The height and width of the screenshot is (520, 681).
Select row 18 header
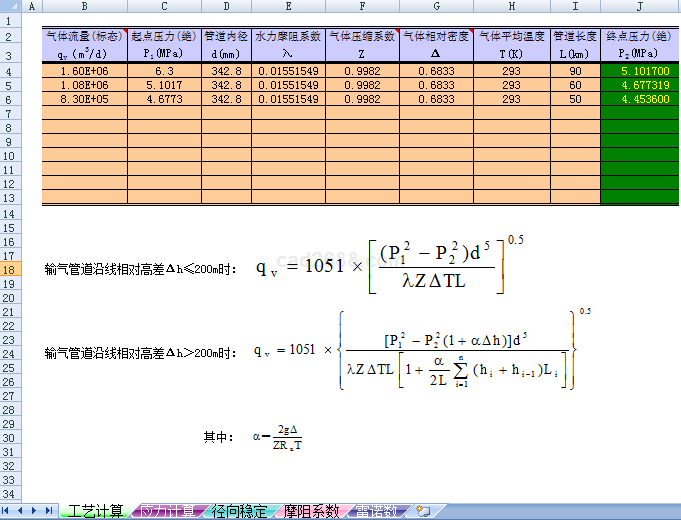(10, 270)
